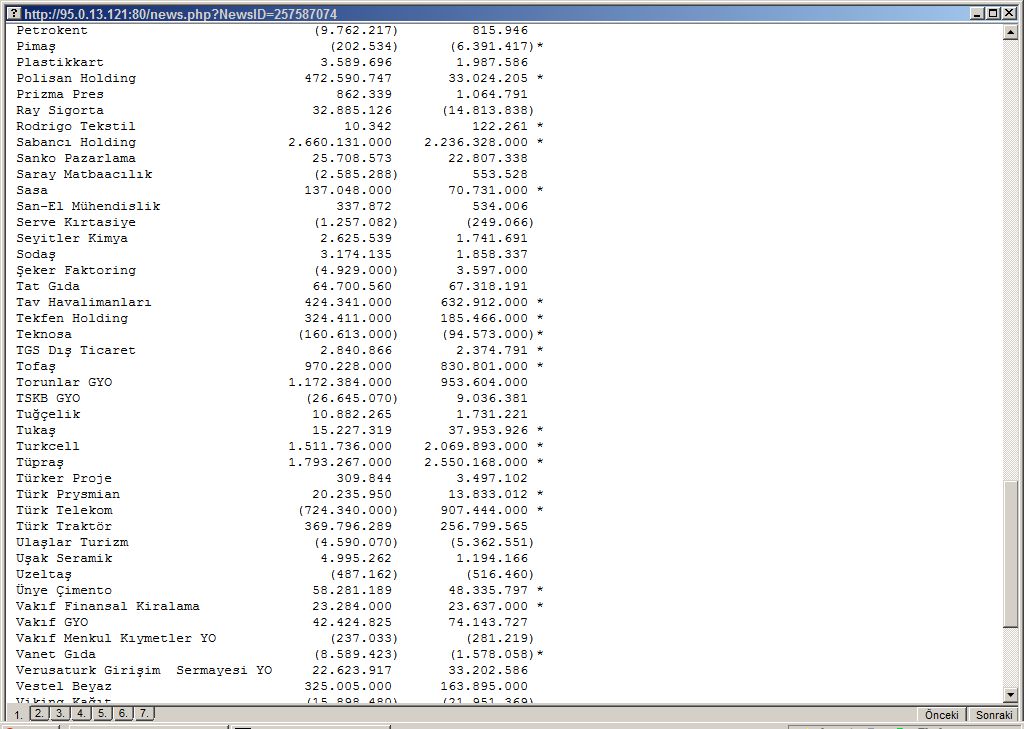Click the Vestel Beyaz name
Viewport: 1024px width, 729px height.
click(x=64, y=687)
